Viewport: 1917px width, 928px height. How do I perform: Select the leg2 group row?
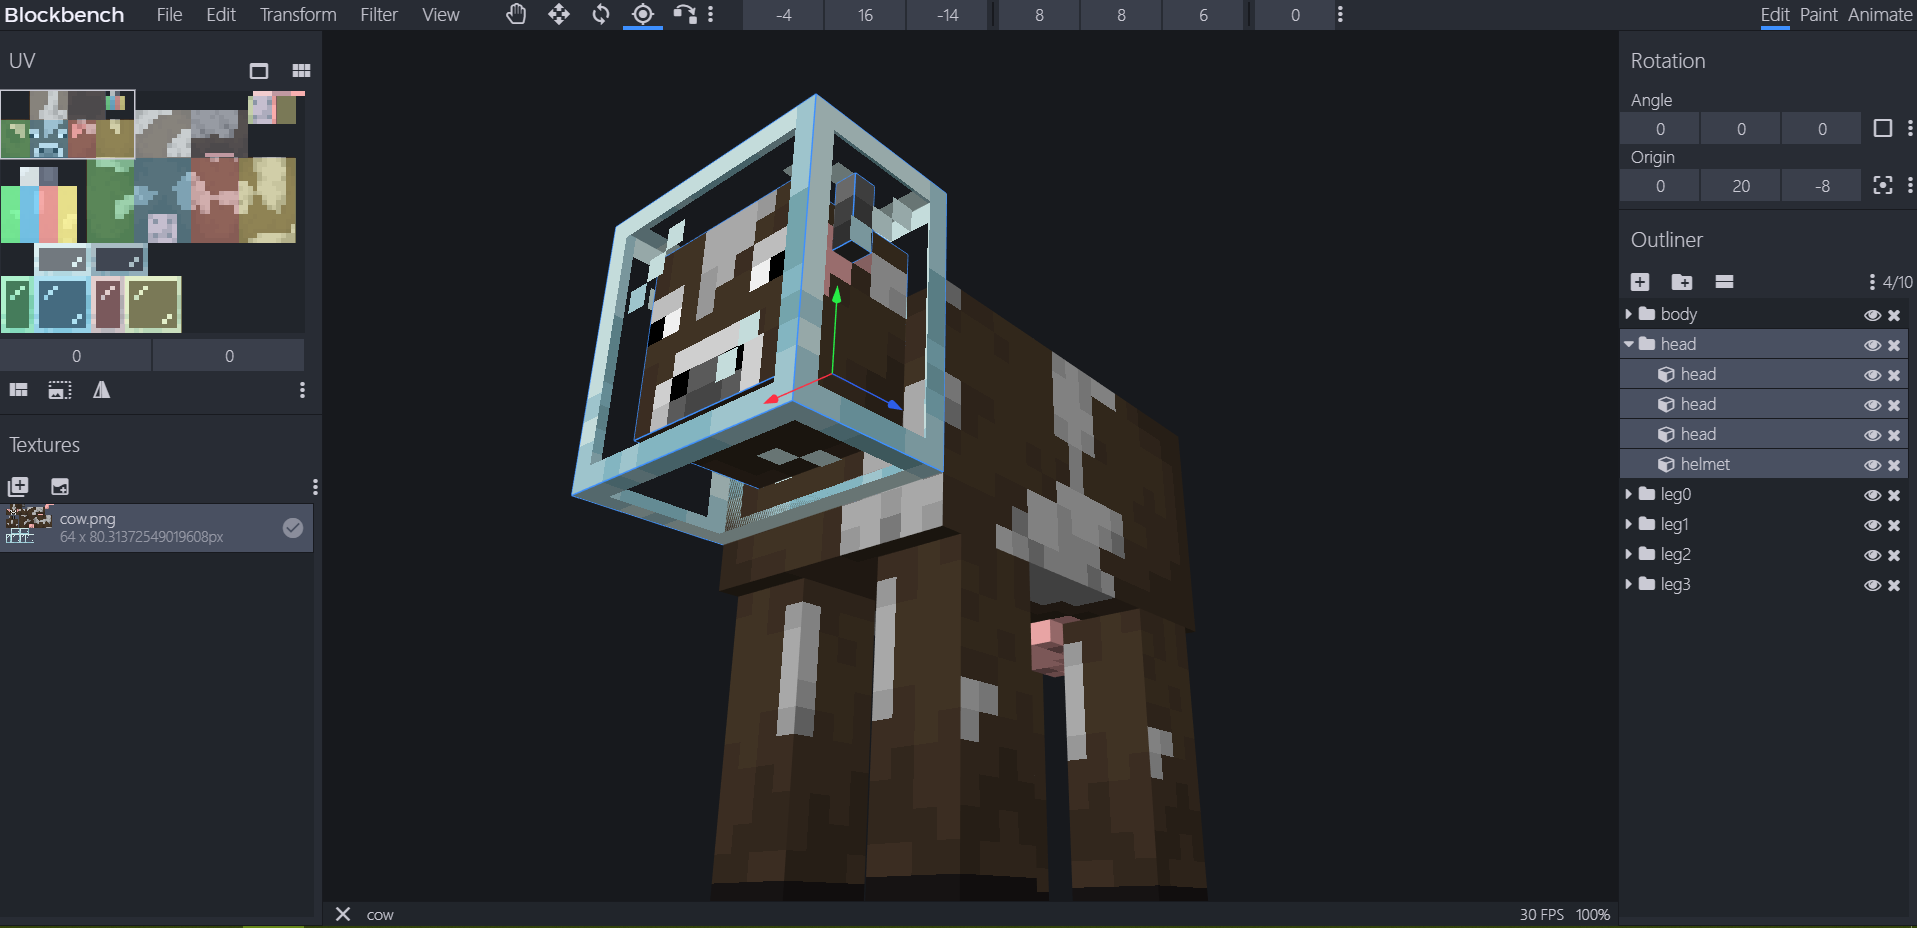click(1763, 554)
